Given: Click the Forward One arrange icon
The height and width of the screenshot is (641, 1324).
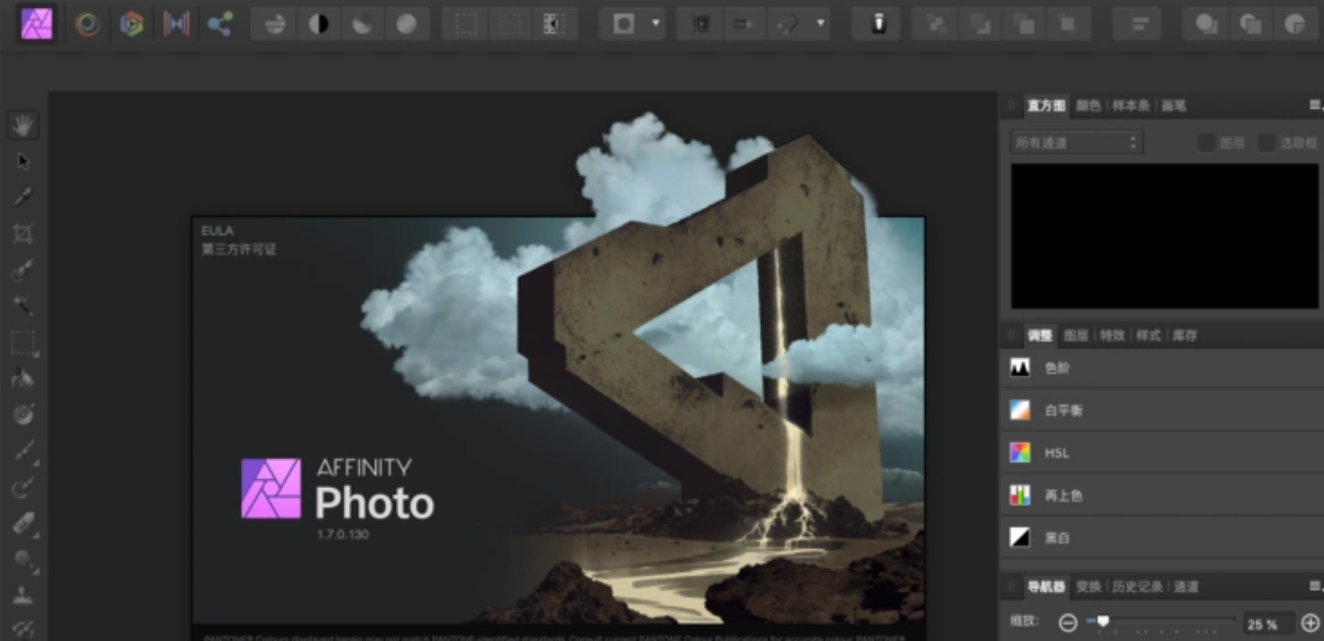Looking at the screenshot, I should tap(1024, 24).
